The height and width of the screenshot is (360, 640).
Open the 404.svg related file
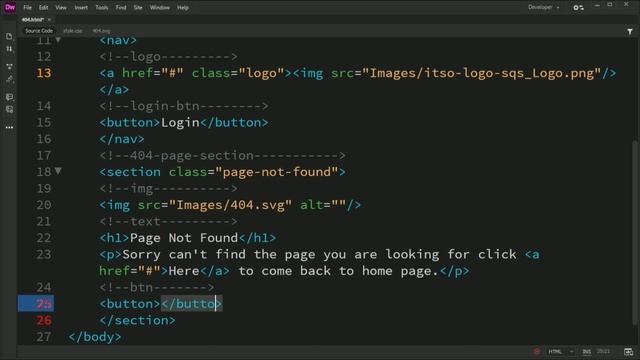[101, 31]
